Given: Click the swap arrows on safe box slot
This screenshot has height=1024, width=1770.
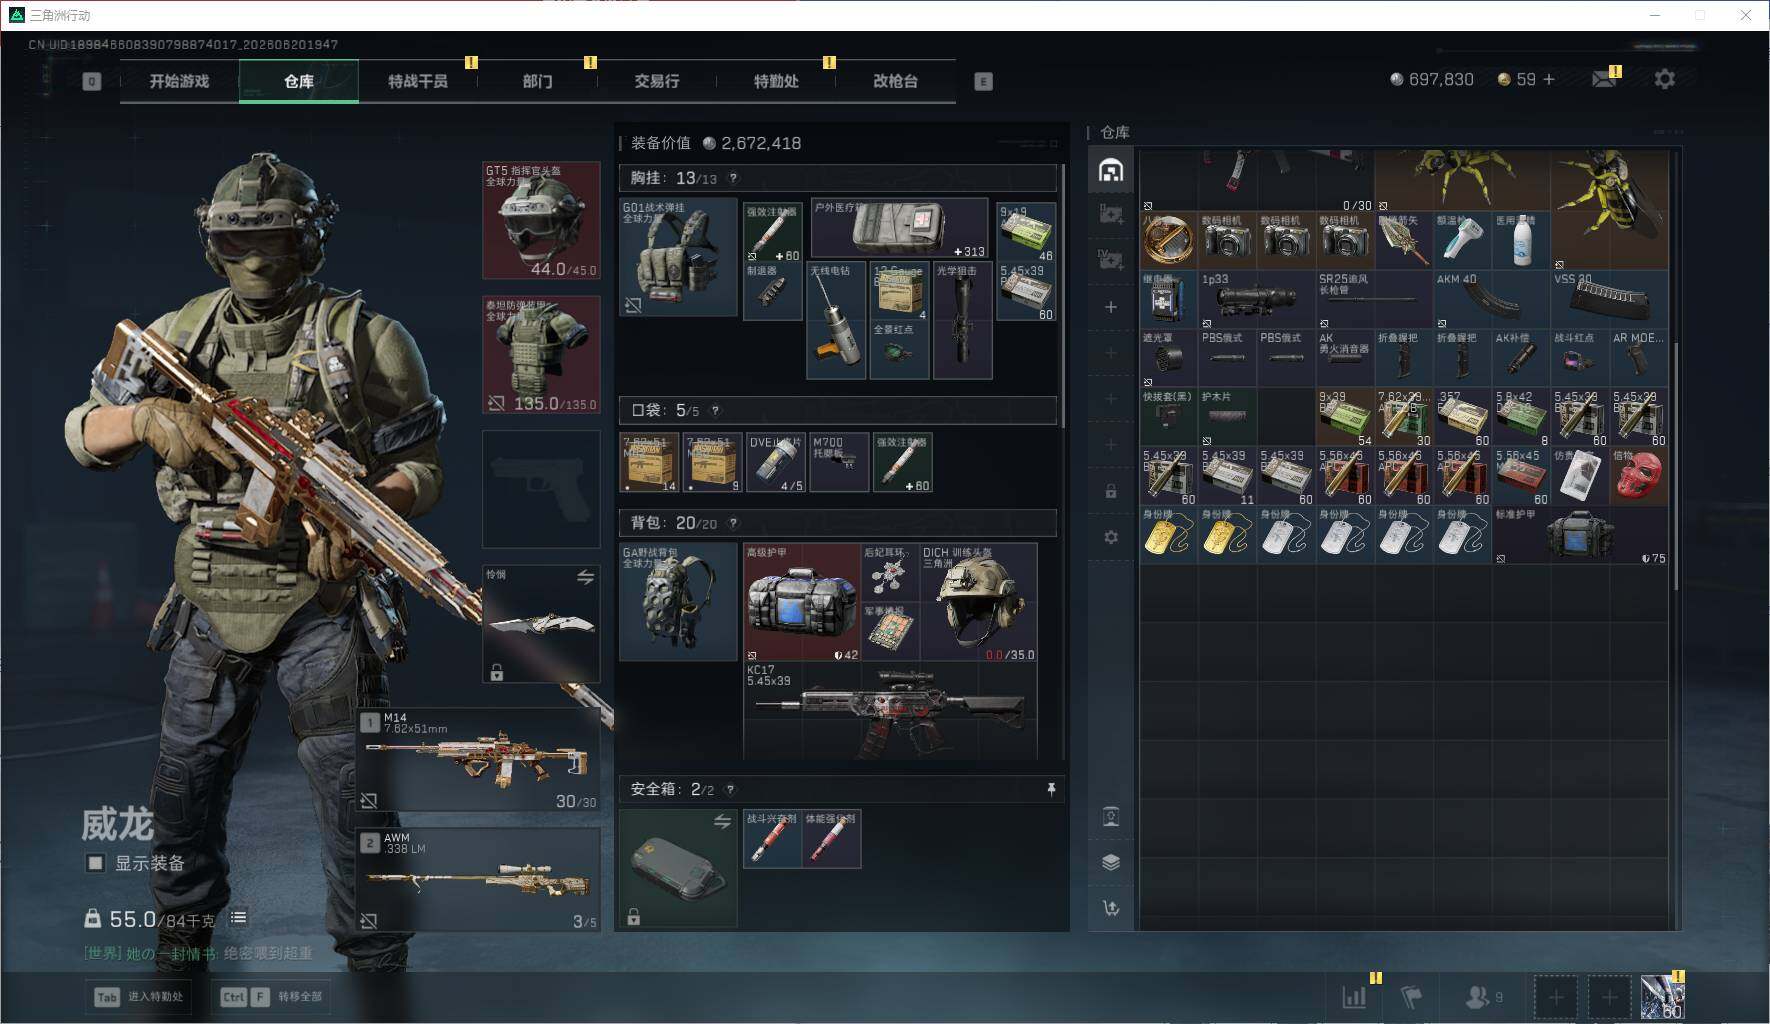Looking at the screenshot, I should [x=722, y=821].
